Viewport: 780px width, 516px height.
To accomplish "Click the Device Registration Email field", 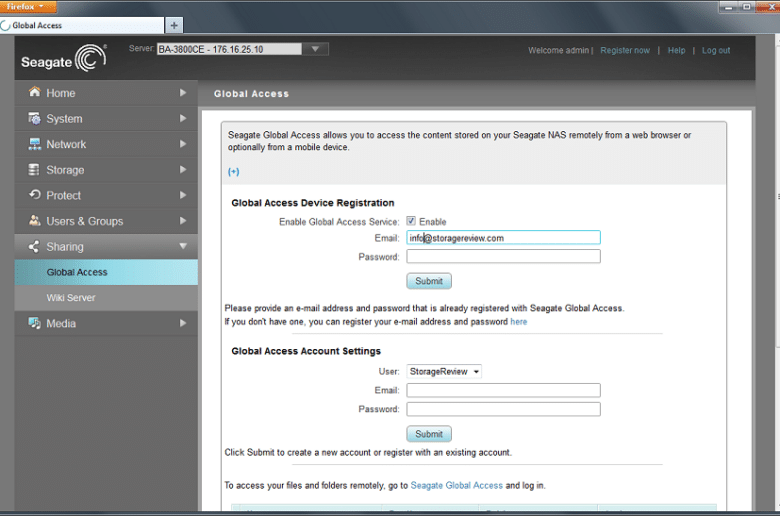I will tap(503, 238).
